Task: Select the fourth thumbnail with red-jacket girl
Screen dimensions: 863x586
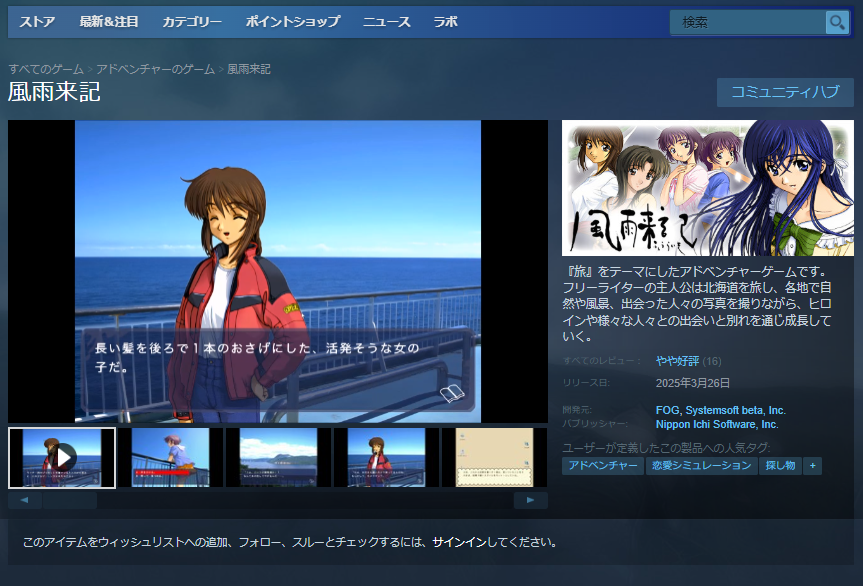Action: [386, 458]
